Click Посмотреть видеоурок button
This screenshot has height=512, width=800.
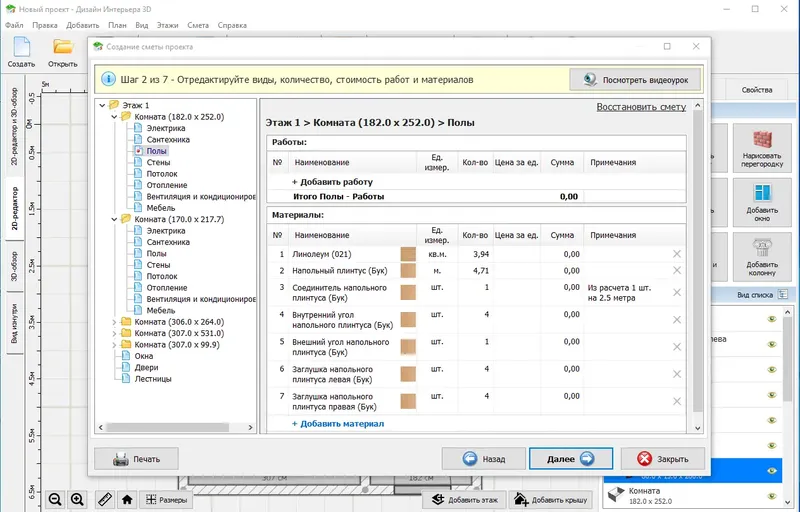635,80
